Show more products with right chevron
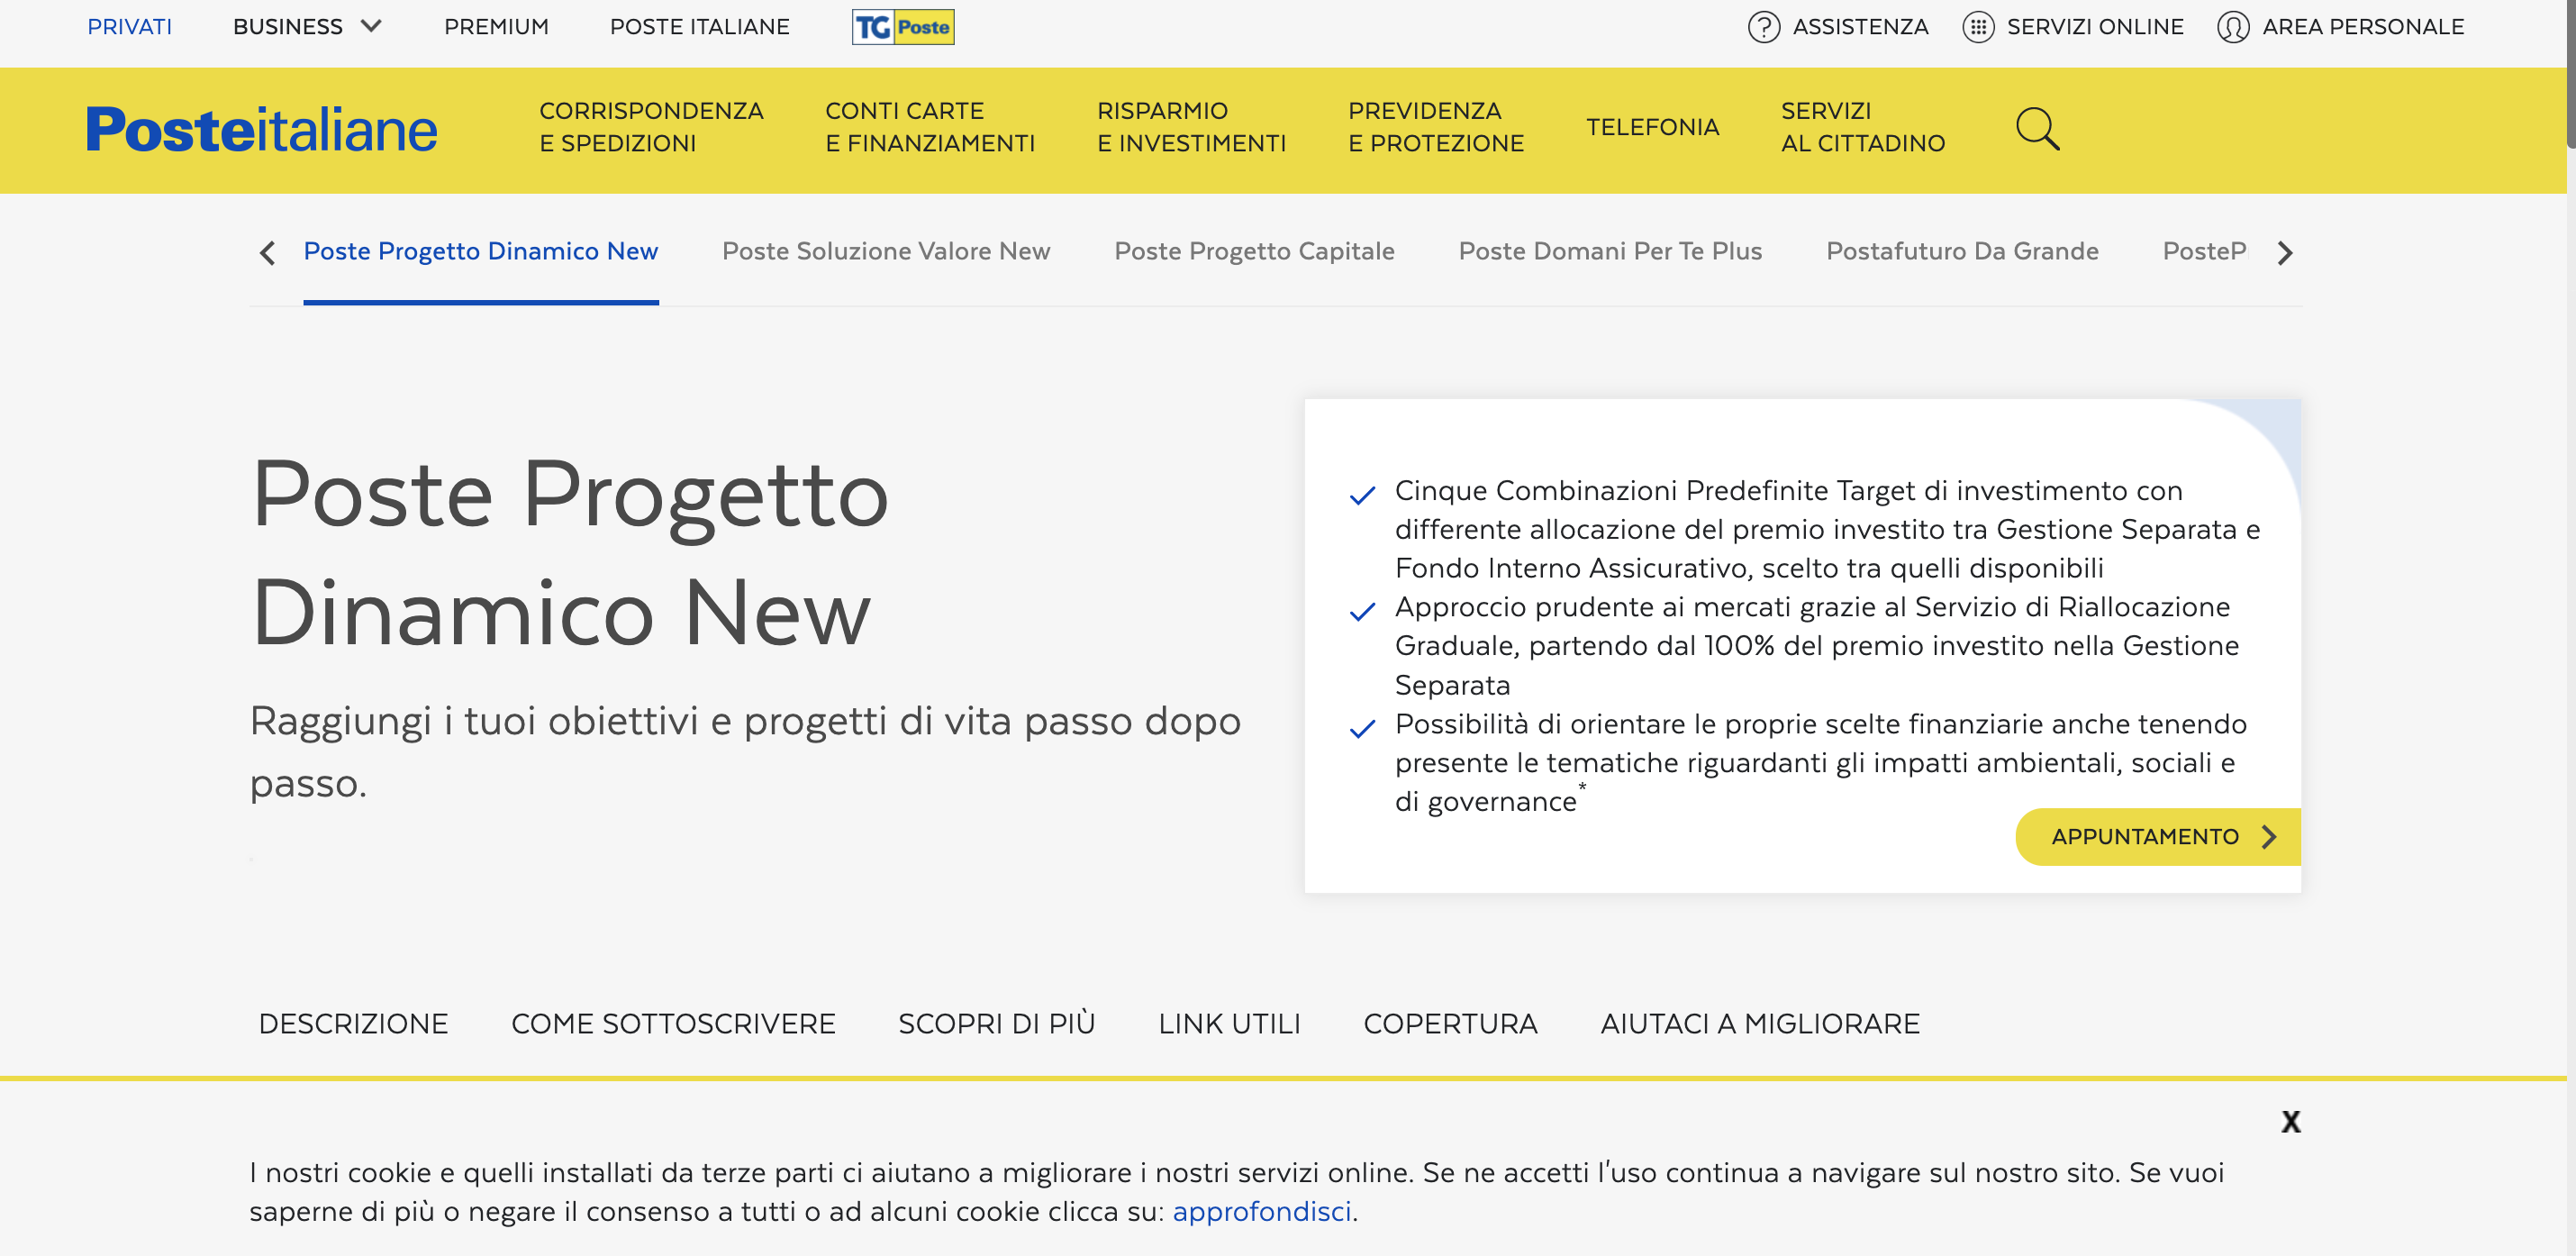Viewport: 2576px width, 1256px height. tap(2284, 253)
